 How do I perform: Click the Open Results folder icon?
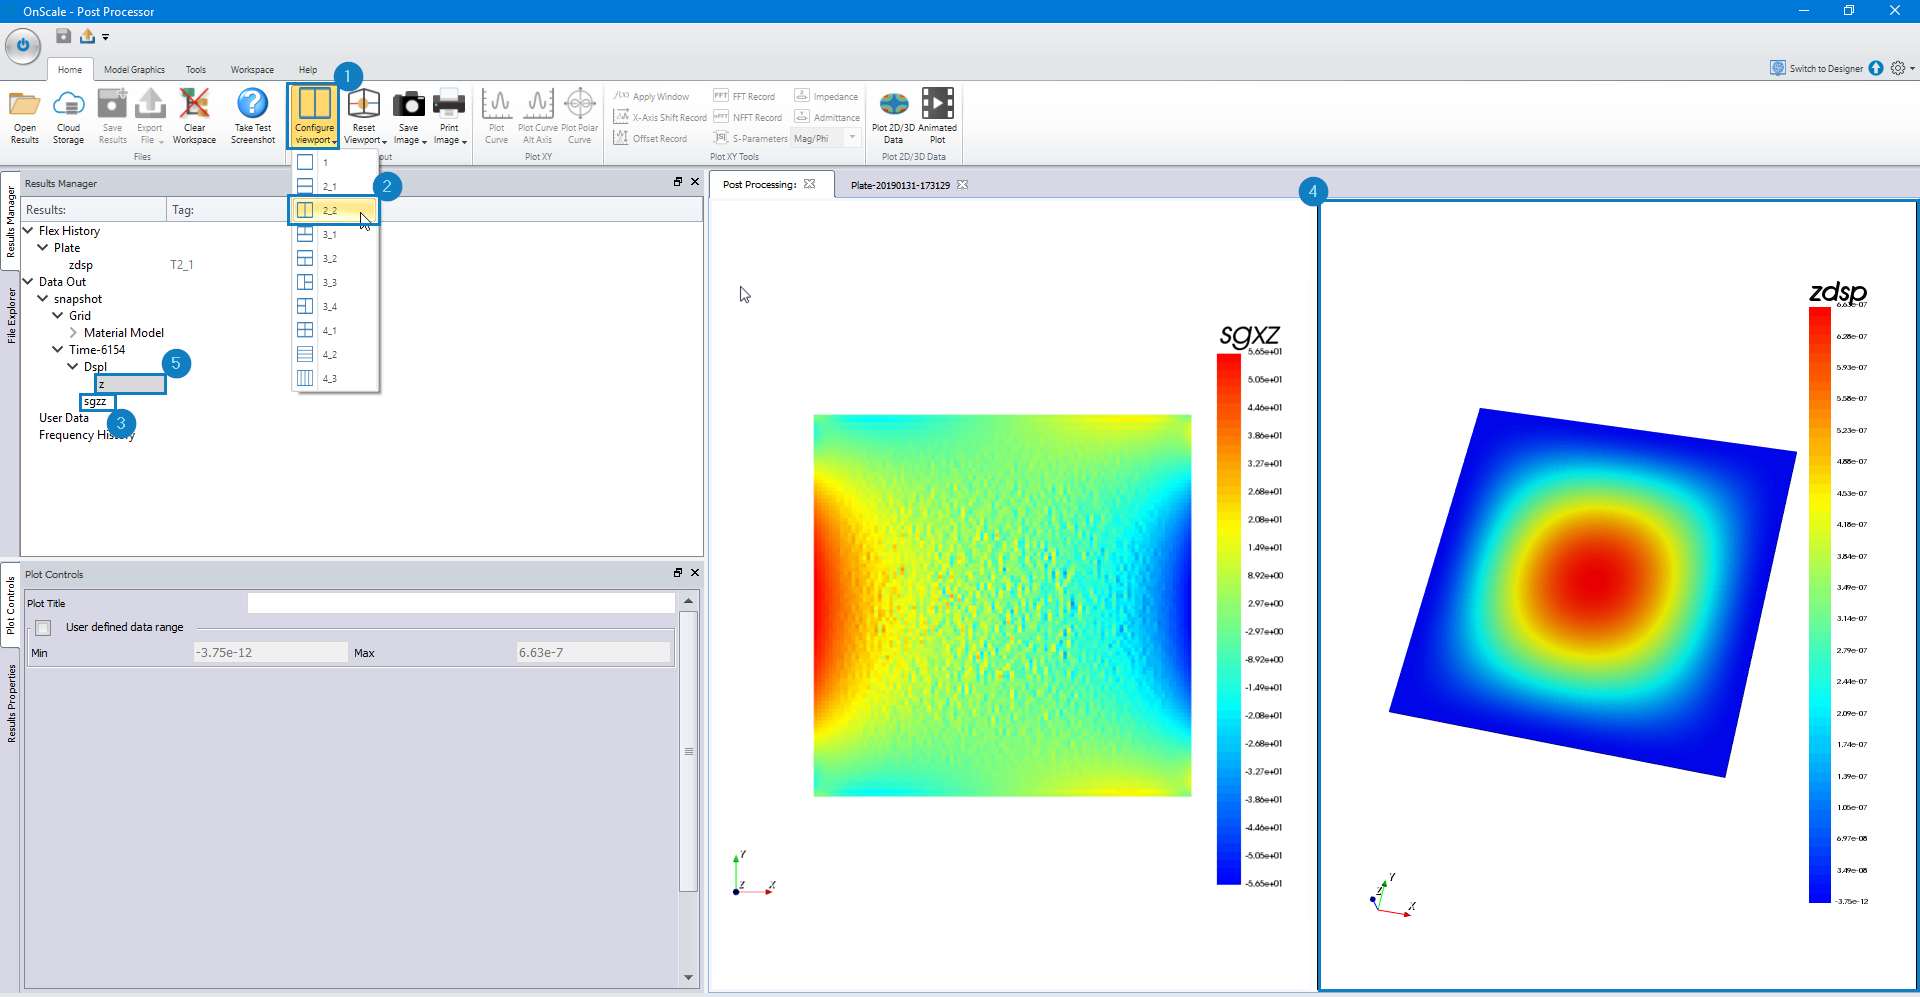tap(25, 104)
